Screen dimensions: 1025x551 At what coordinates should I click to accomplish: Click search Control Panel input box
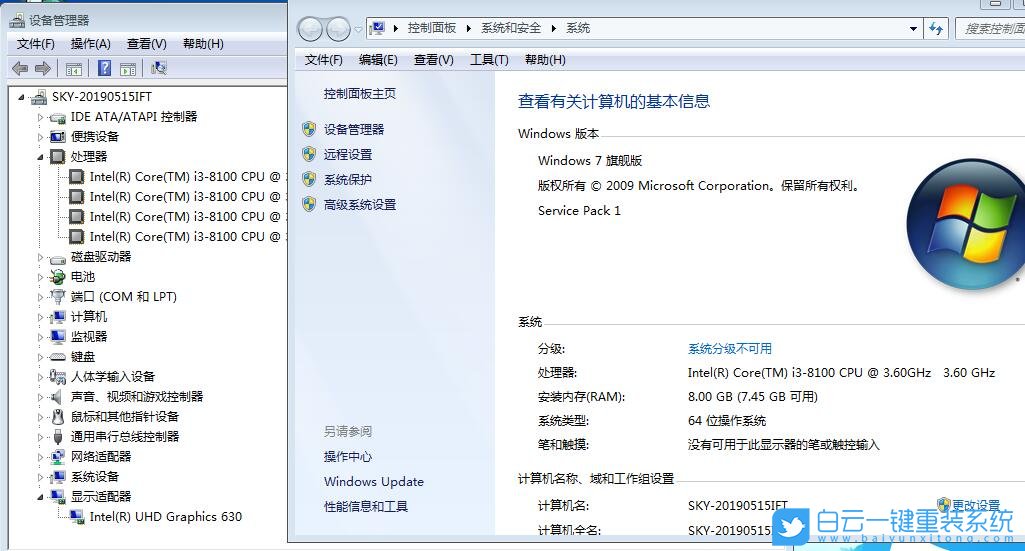click(x=990, y=28)
